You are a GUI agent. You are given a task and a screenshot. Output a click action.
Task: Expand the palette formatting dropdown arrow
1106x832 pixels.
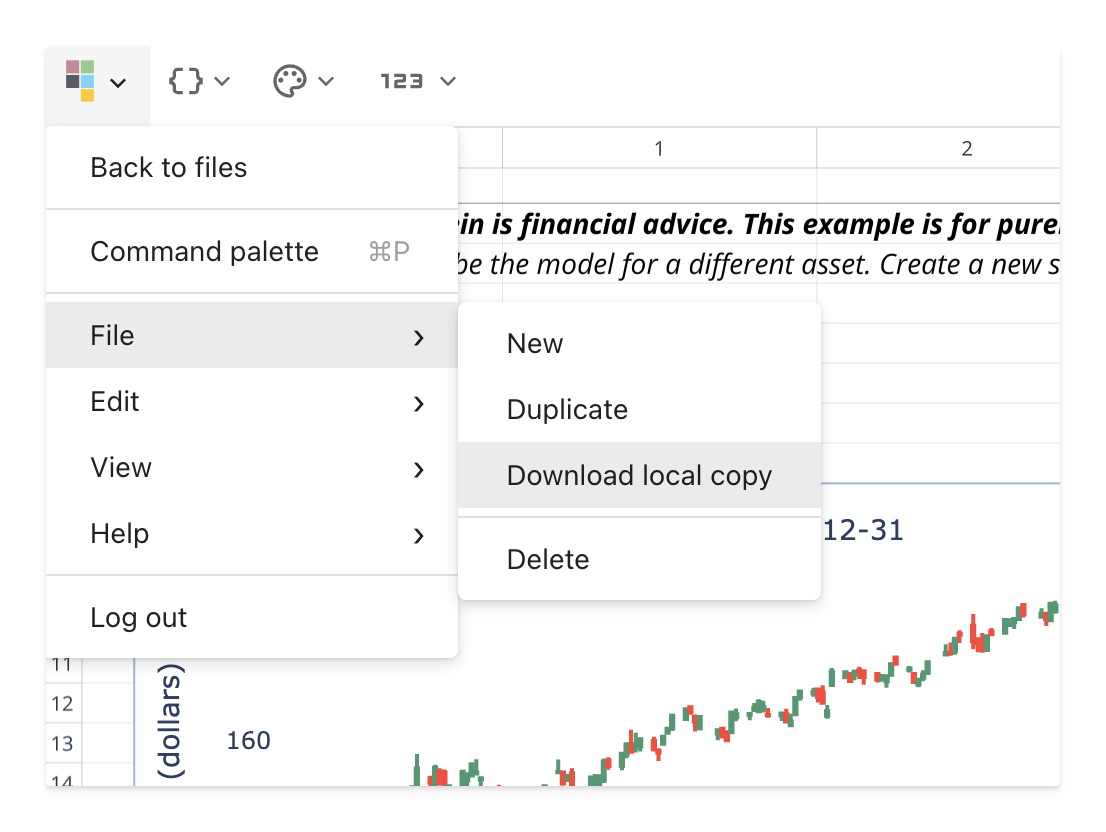326,81
